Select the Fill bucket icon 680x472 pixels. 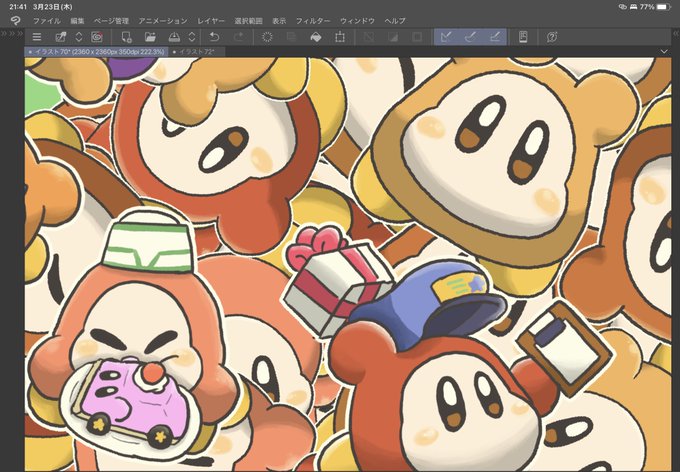[316, 37]
